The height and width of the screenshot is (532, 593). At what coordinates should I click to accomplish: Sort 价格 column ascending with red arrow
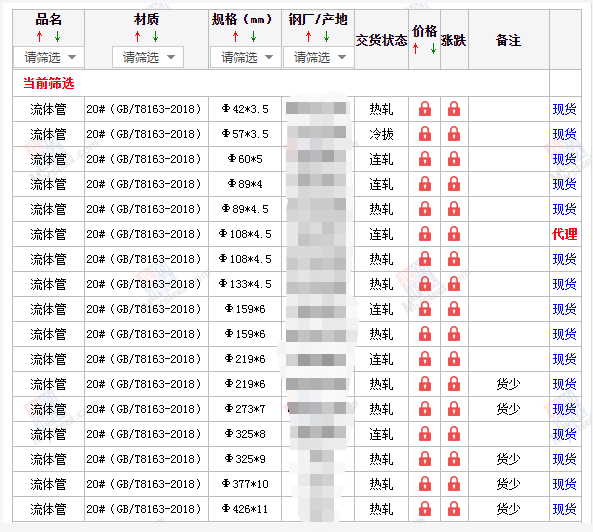[416, 48]
